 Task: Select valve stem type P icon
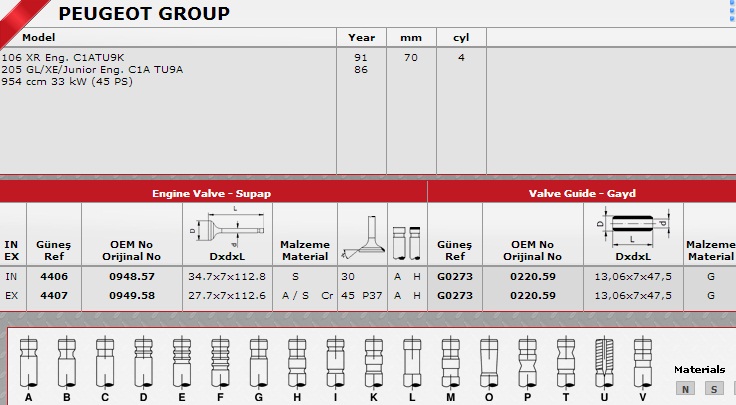coord(528,362)
